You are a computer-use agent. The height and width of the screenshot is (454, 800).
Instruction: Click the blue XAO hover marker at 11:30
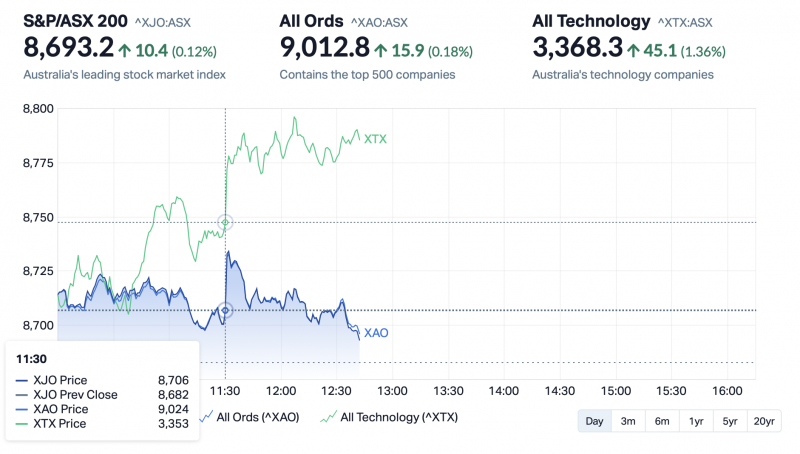click(225, 311)
